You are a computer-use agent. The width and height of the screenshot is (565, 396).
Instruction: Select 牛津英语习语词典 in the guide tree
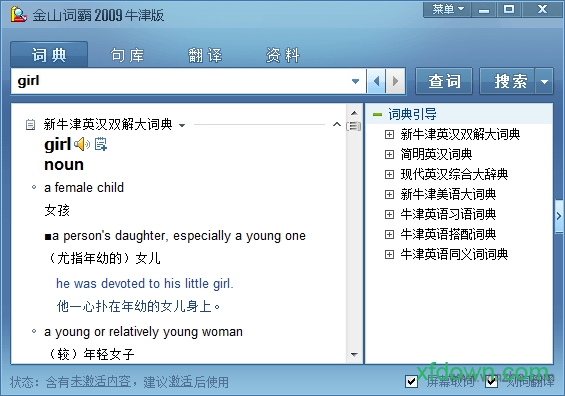click(x=448, y=215)
